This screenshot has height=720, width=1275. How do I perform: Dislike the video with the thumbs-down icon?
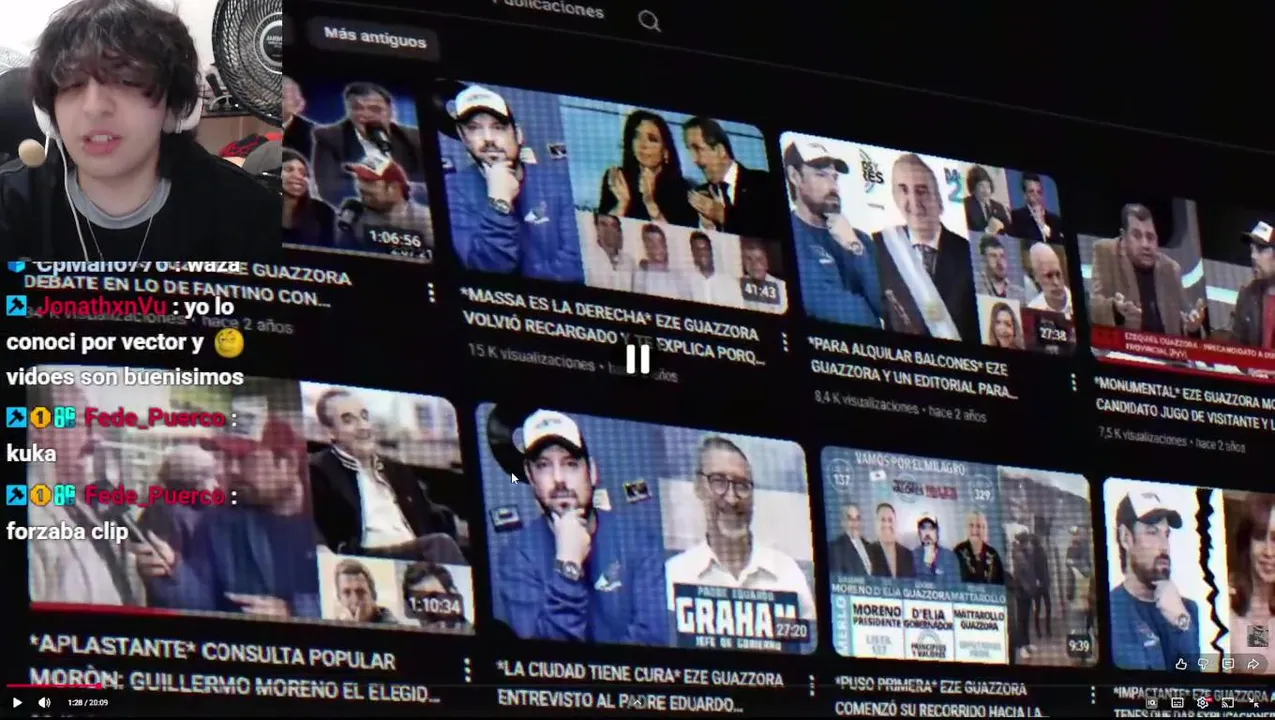(x=1204, y=664)
